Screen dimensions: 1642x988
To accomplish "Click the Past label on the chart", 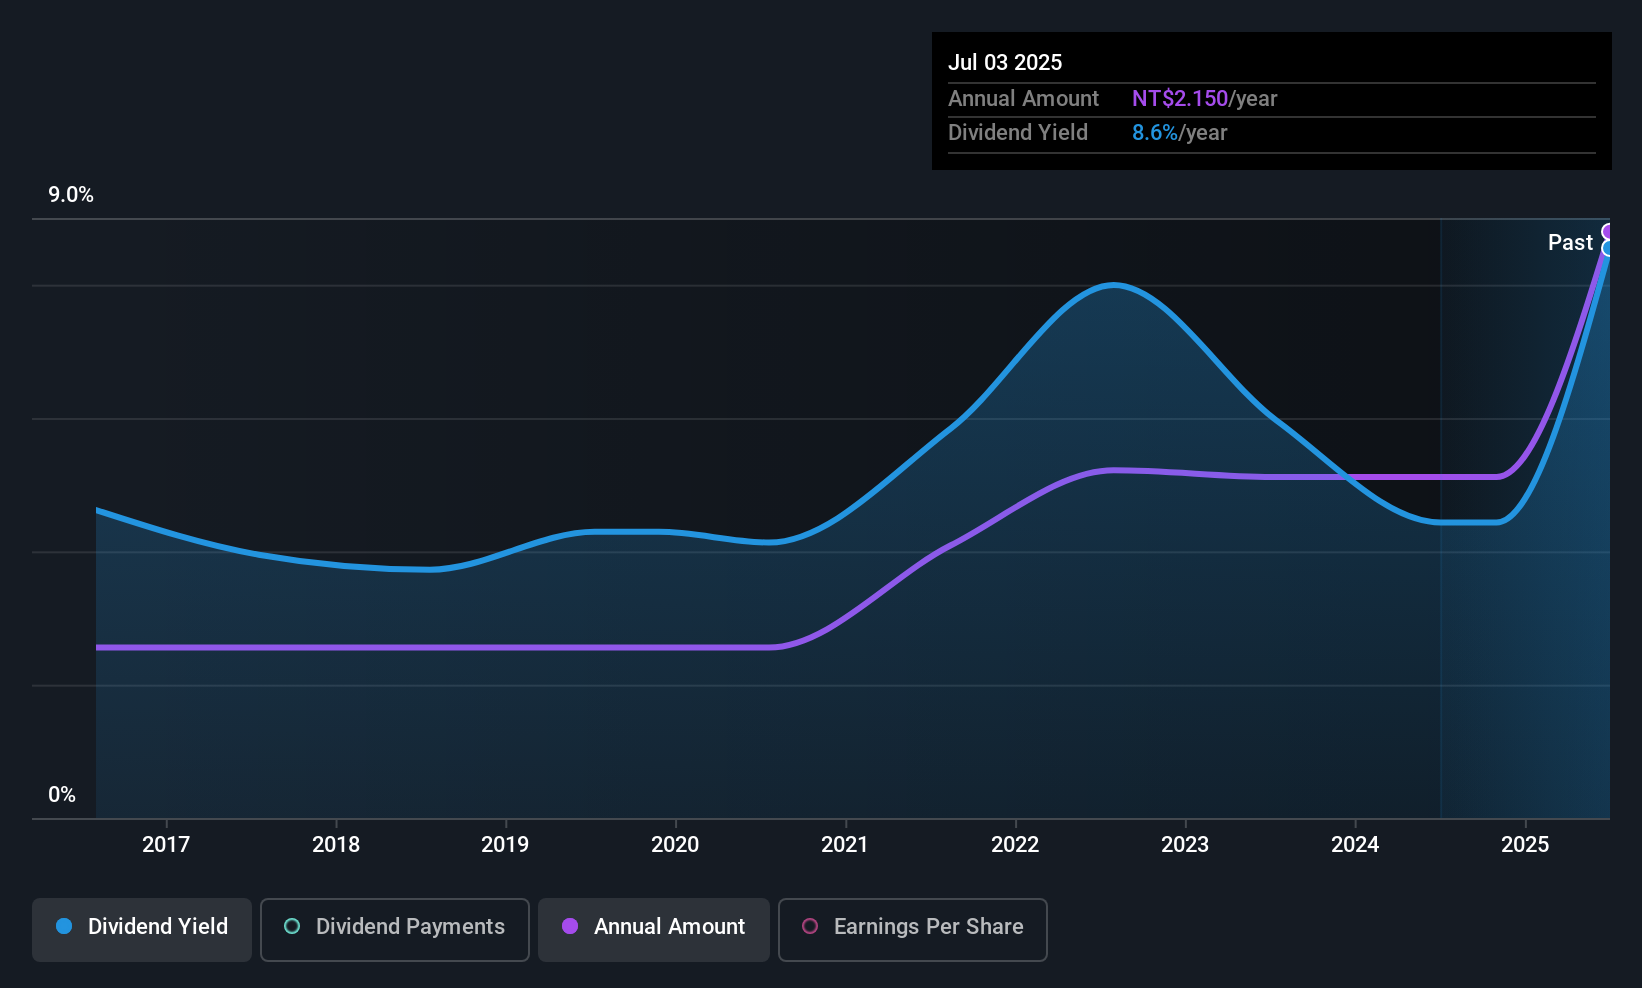I will (x=1570, y=242).
